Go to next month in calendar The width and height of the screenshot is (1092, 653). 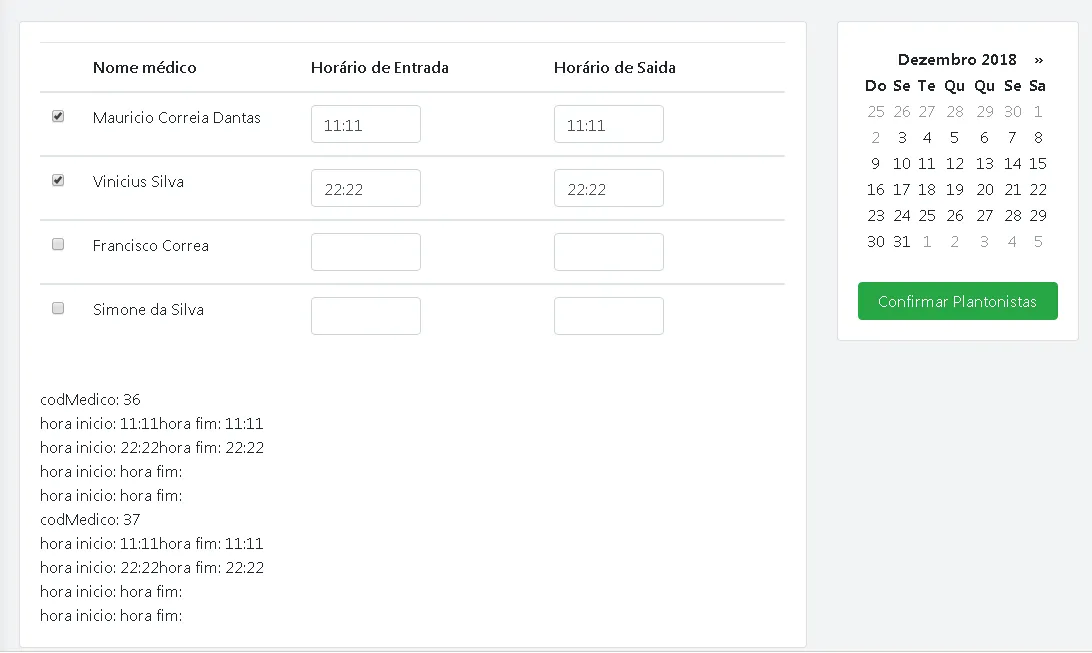point(1039,60)
